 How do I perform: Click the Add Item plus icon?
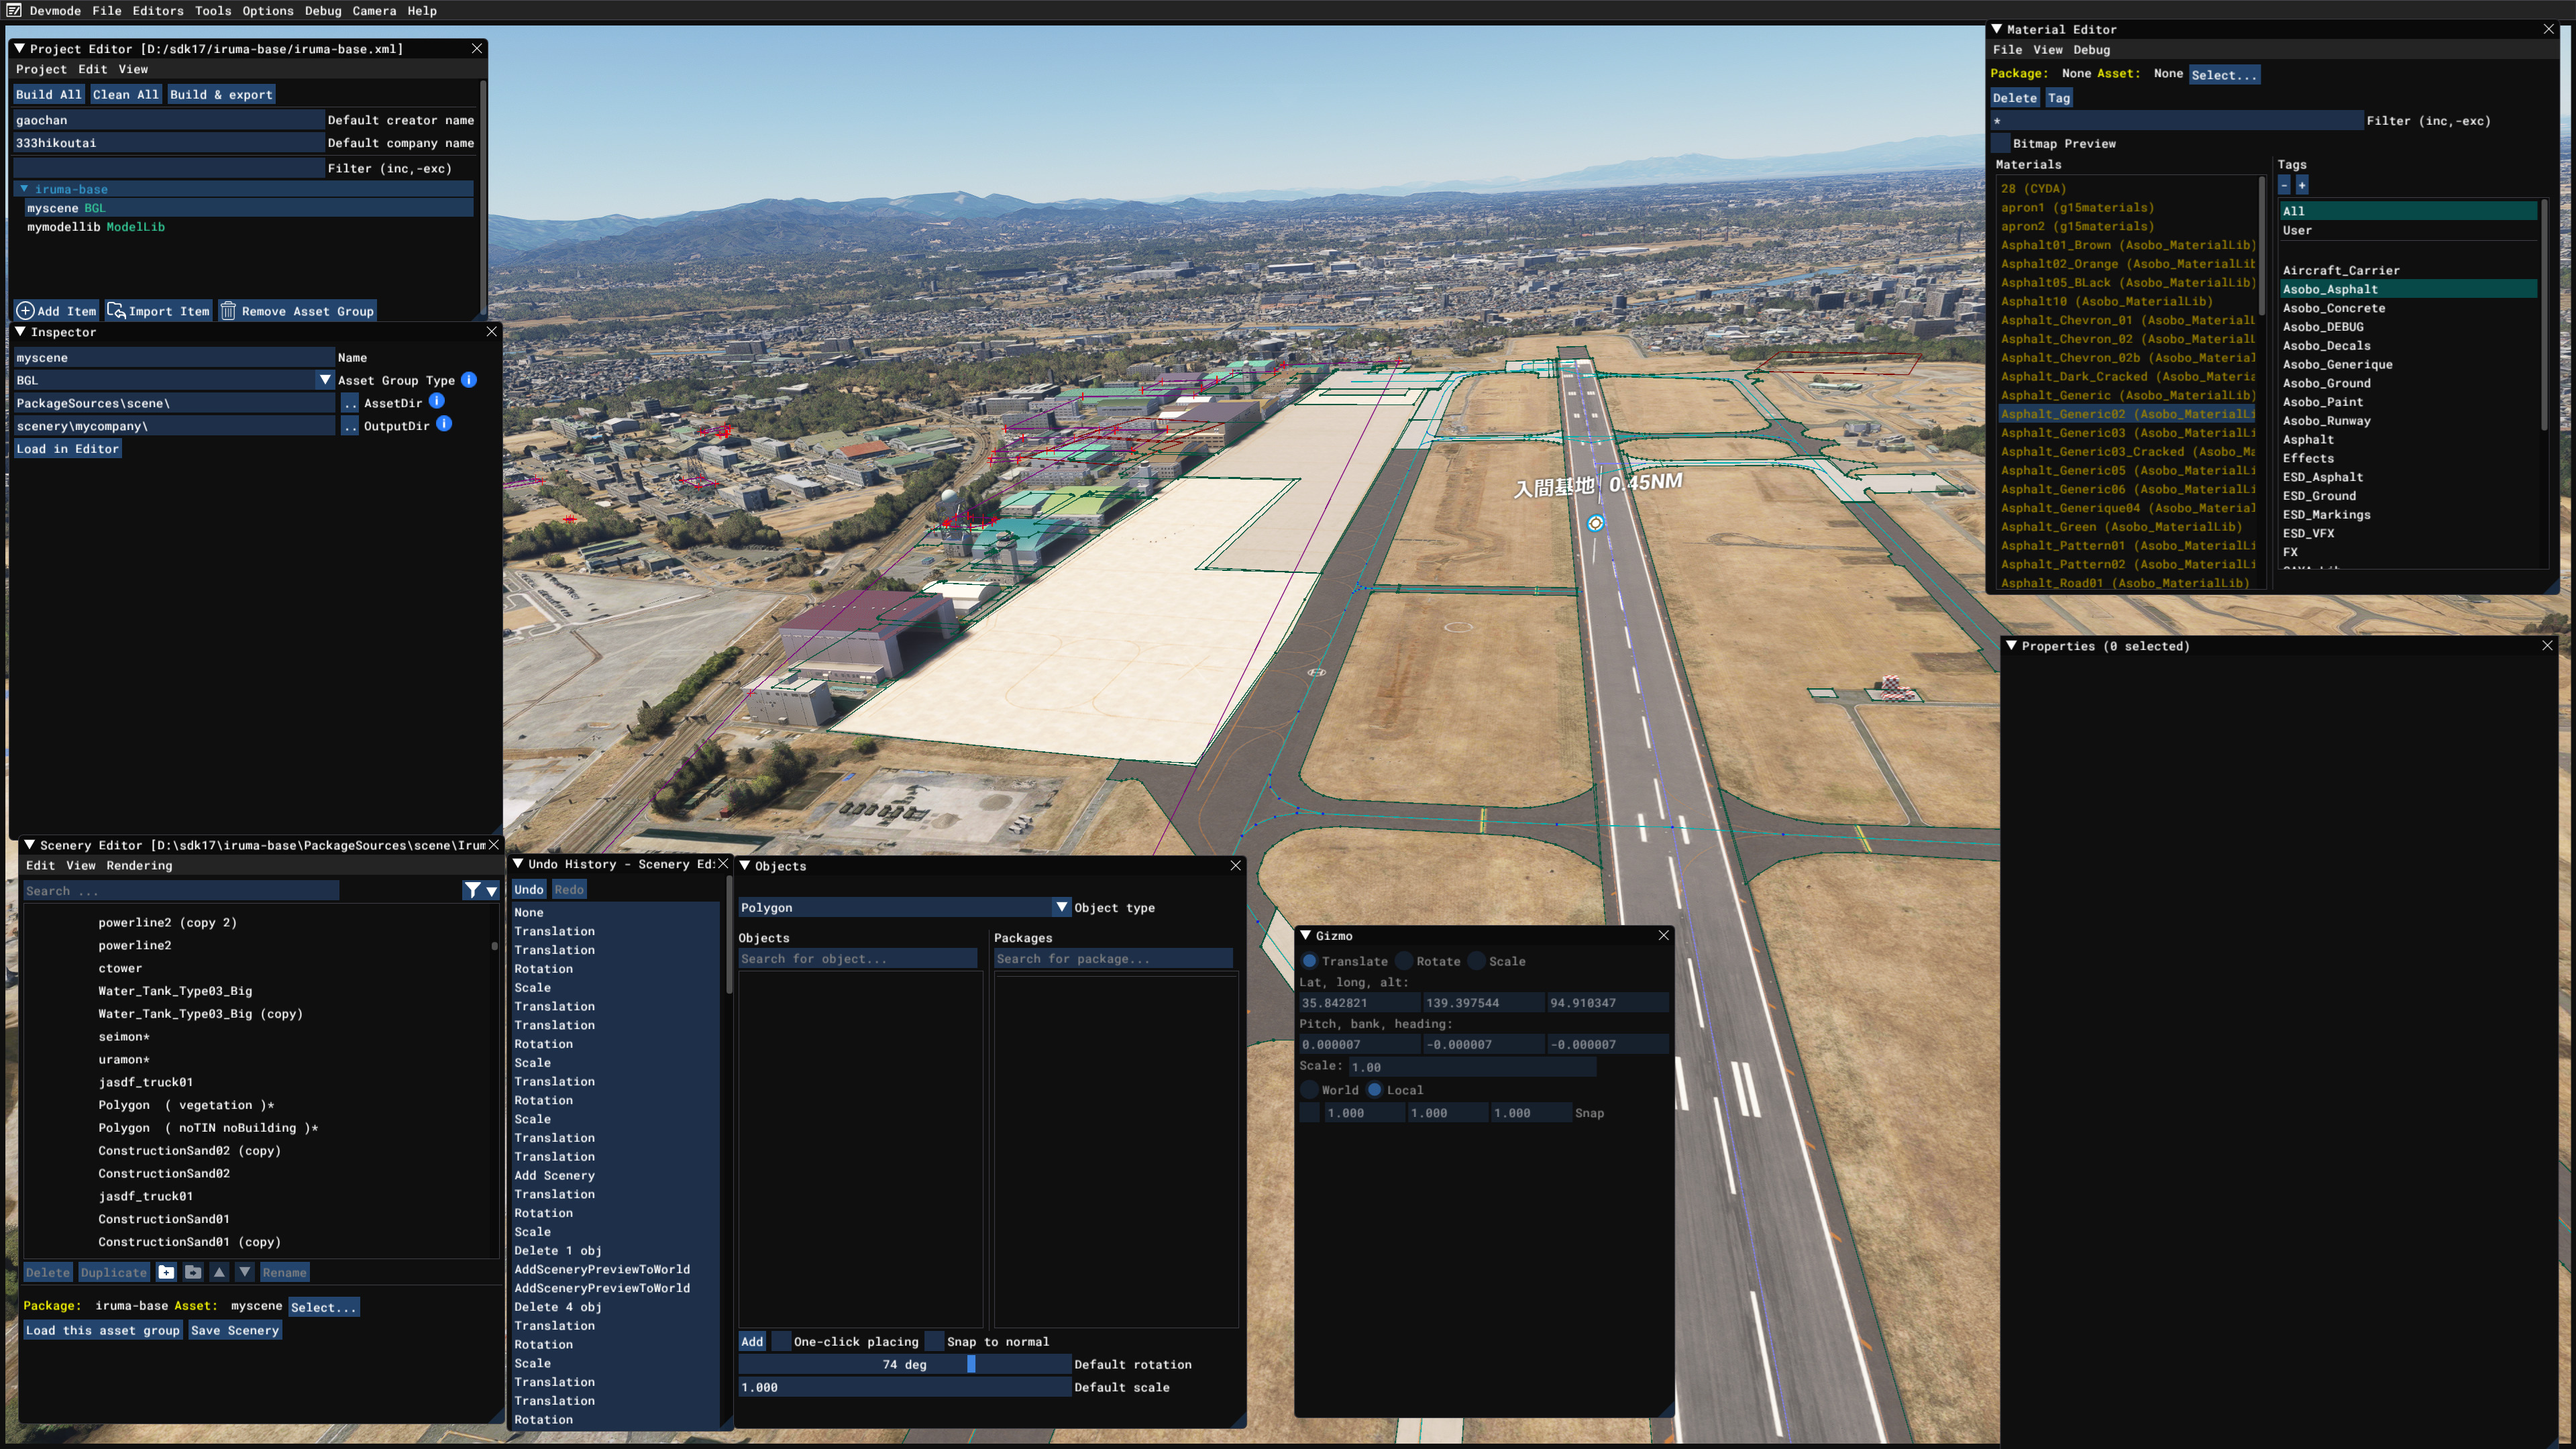pos(25,311)
